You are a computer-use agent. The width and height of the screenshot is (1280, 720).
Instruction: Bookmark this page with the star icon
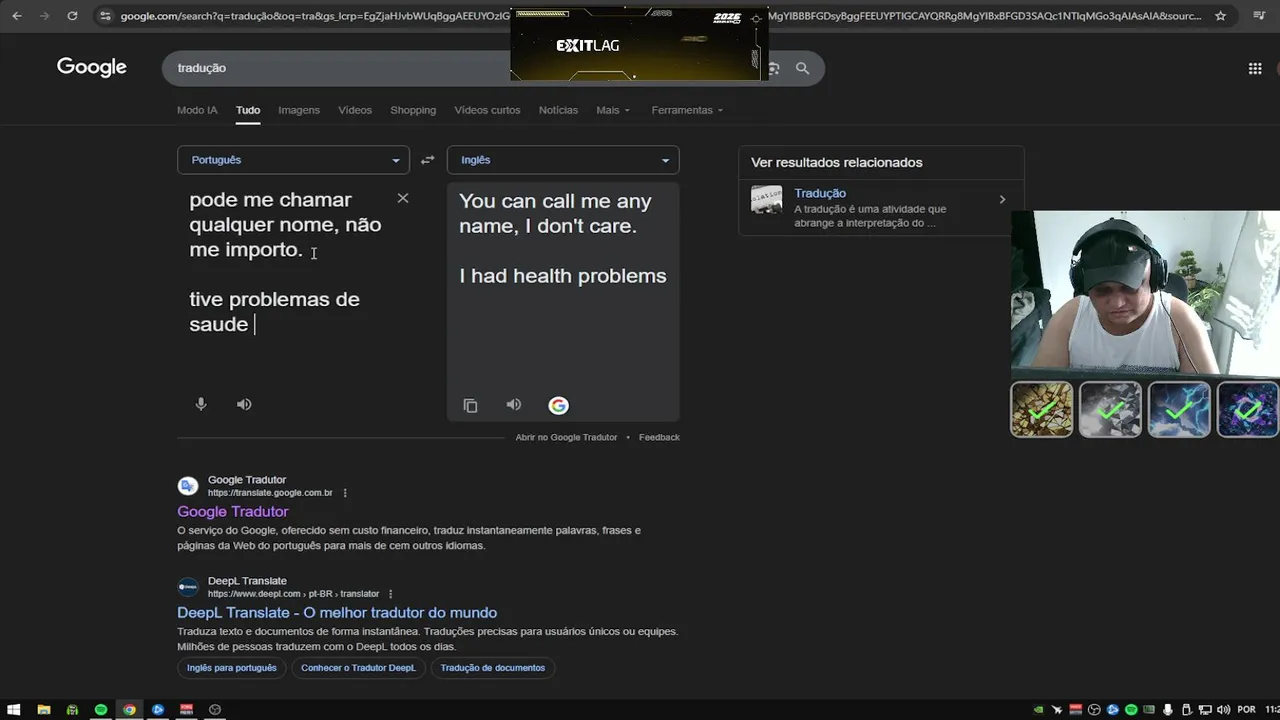[1220, 16]
